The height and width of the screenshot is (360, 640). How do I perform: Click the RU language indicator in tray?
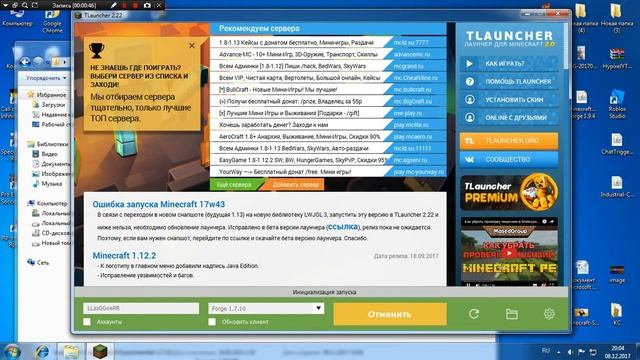tap(546, 351)
